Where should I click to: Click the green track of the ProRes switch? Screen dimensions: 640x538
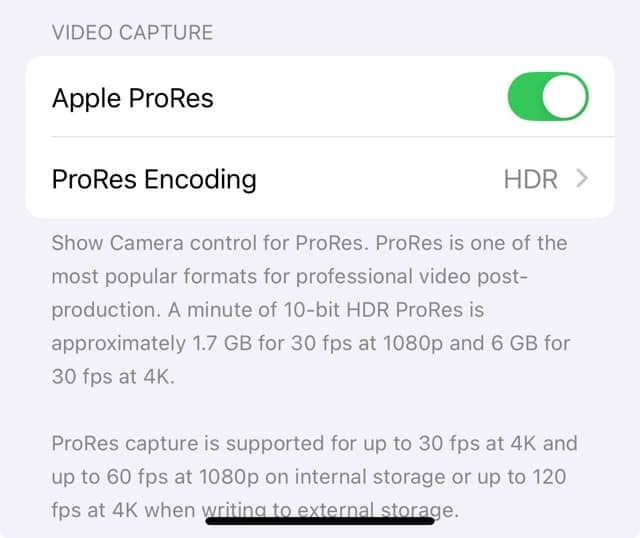[524, 97]
